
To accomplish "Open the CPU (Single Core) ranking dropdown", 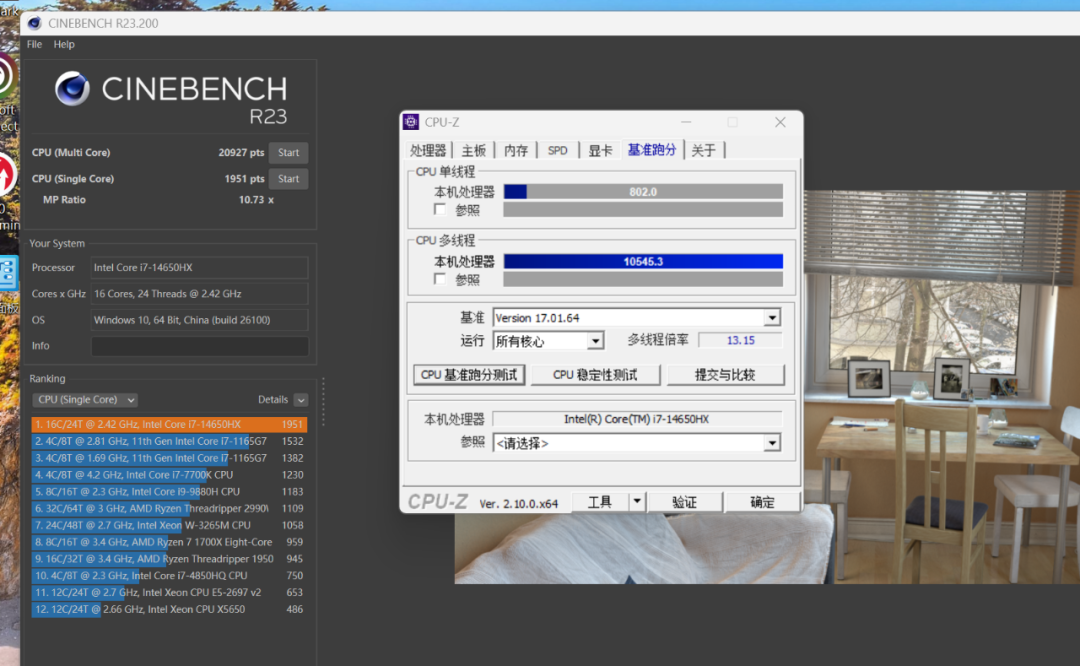I will 85,399.
